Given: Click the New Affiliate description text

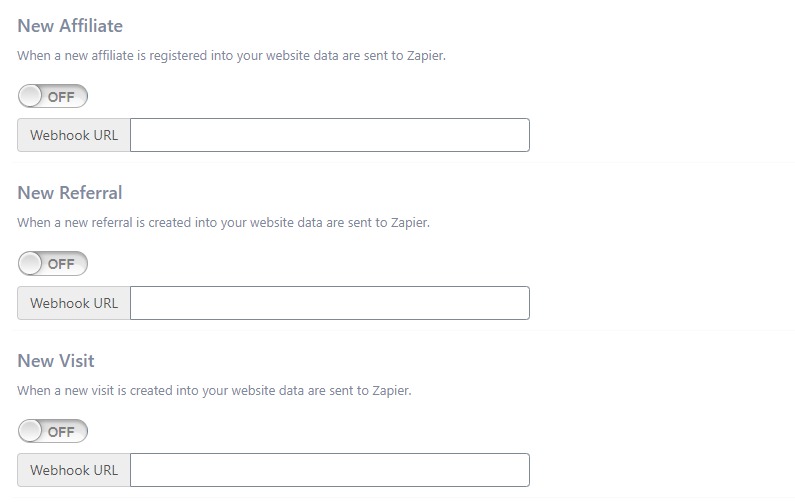Looking at the screenshot, I should click(231, 56).
